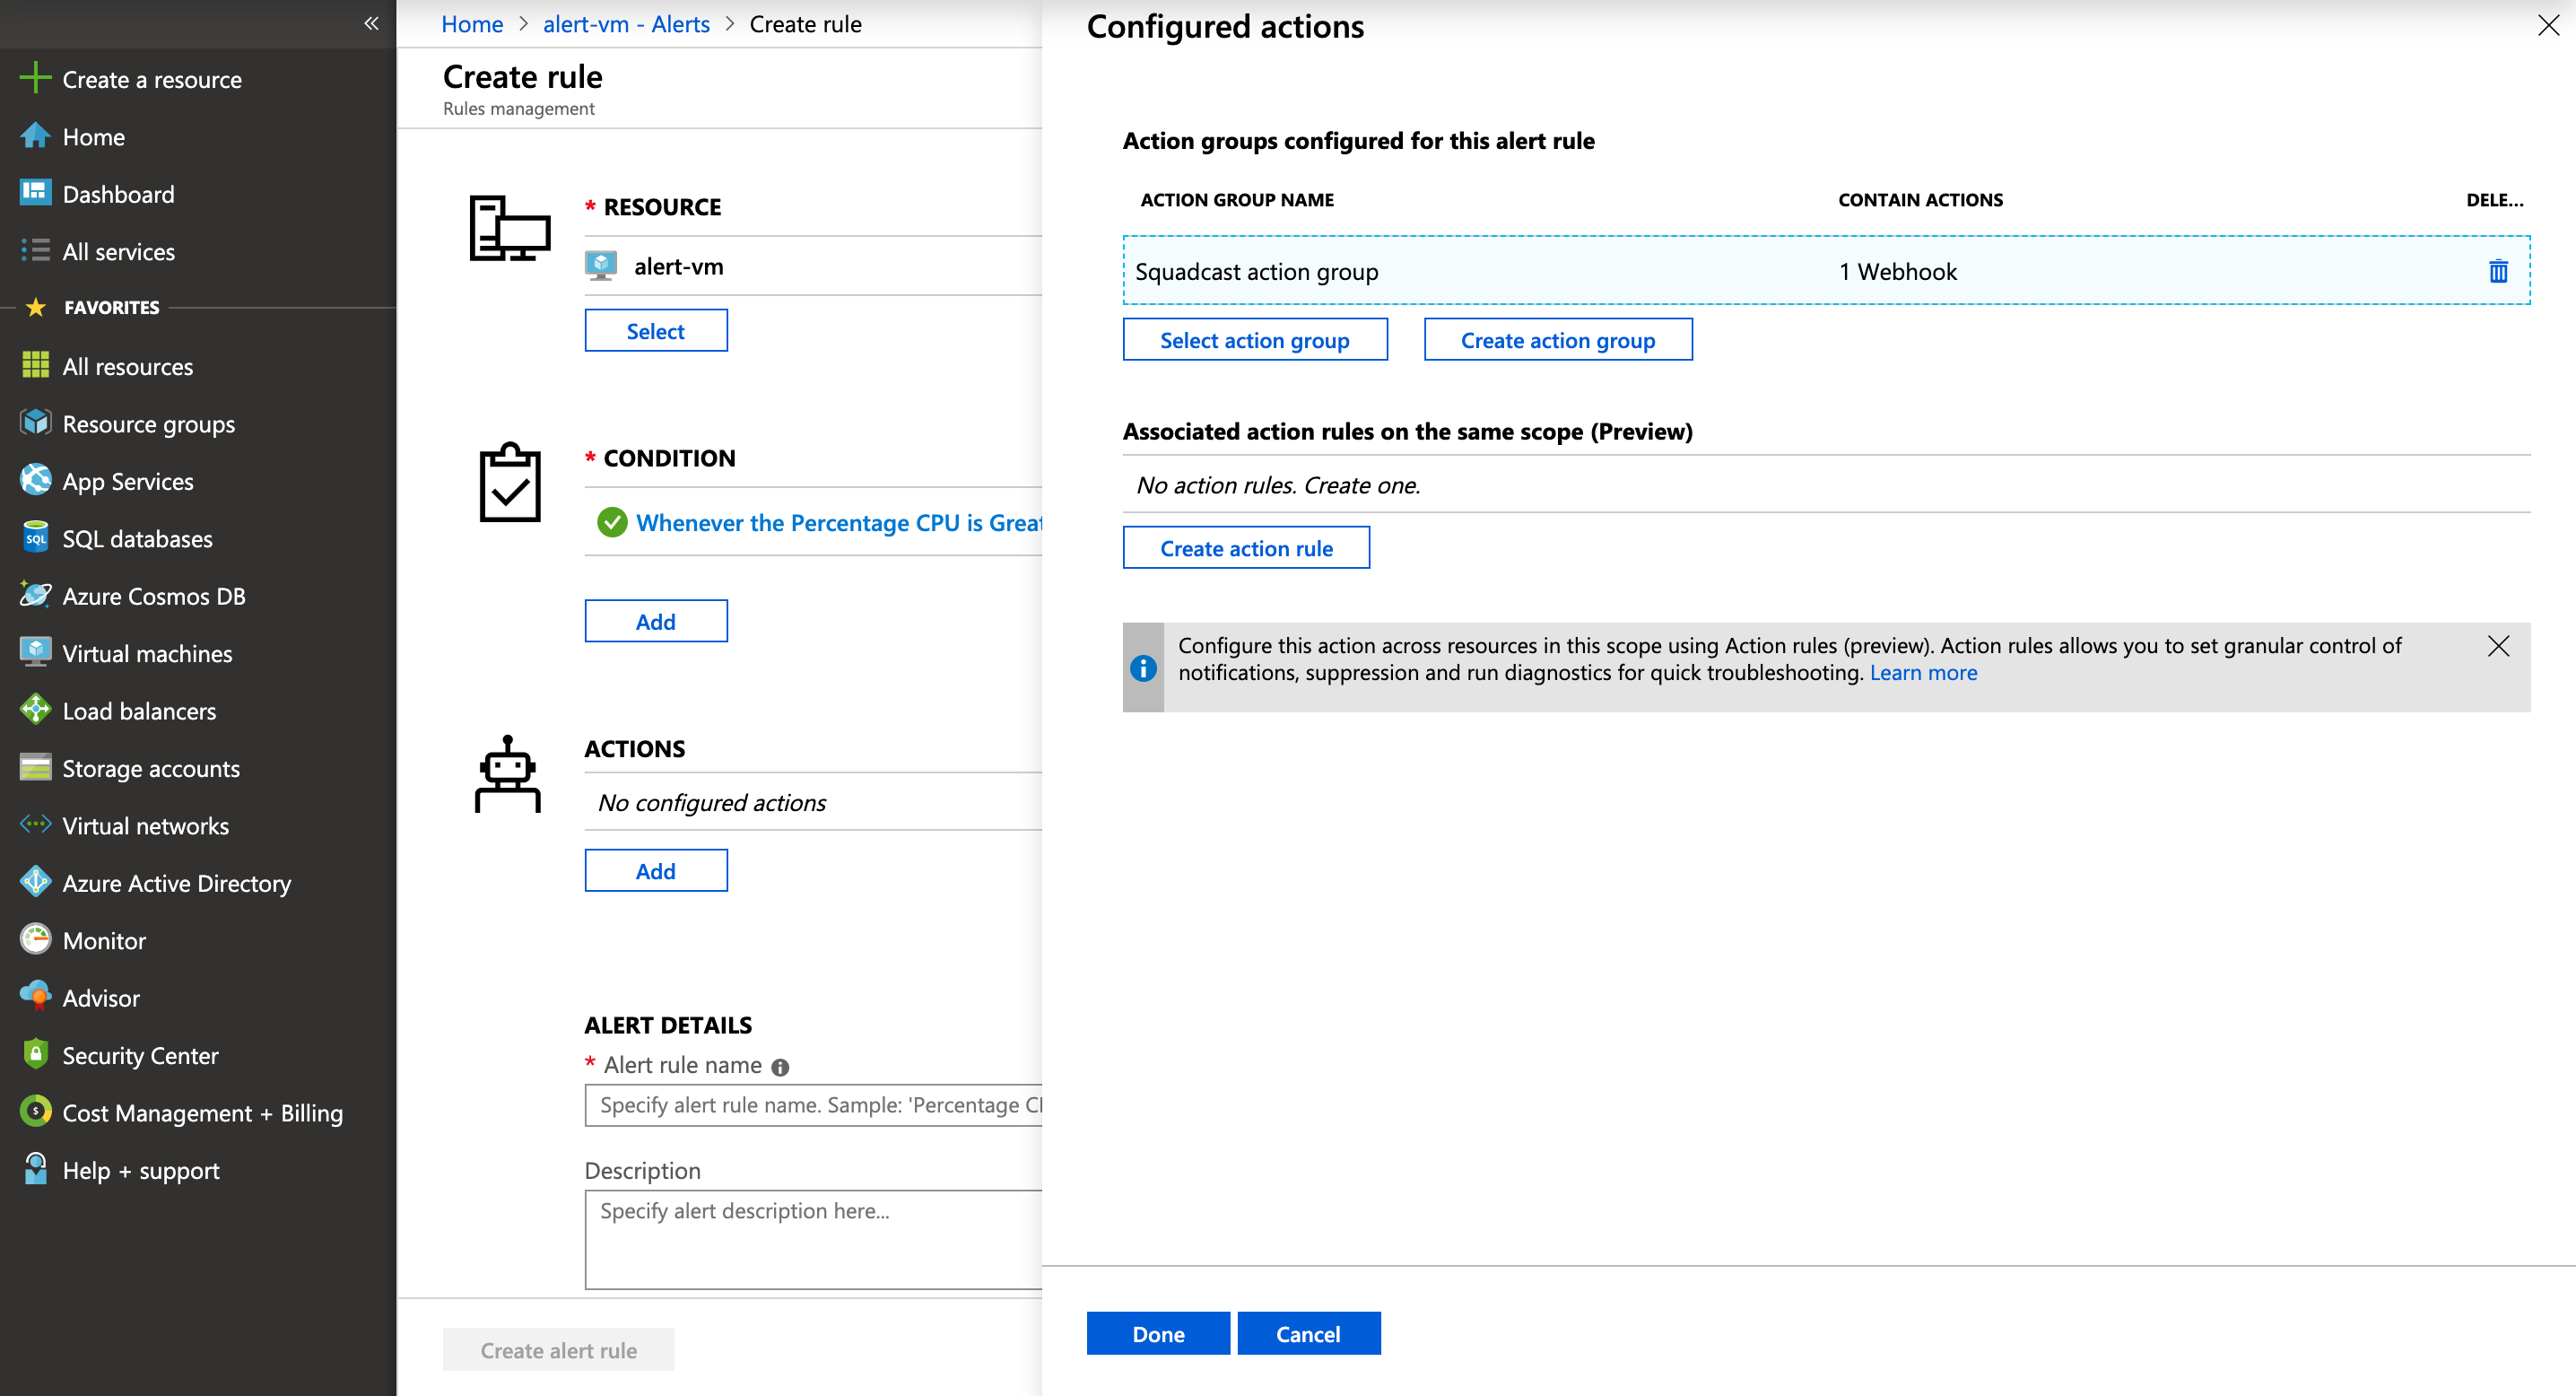Open Security Center from favorites
The width and height of the screenshot is (2576, 1396).
[140, 1055]
